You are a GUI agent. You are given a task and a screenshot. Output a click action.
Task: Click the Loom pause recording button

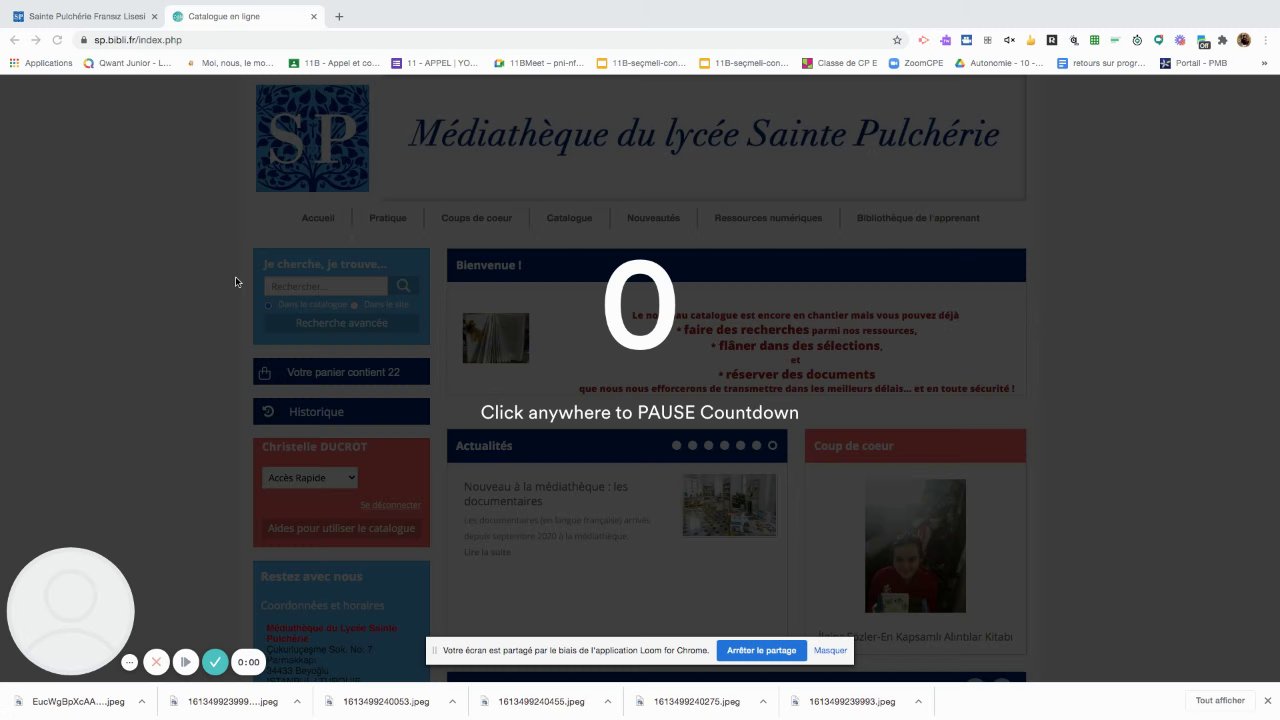click(x=185, y=662)
